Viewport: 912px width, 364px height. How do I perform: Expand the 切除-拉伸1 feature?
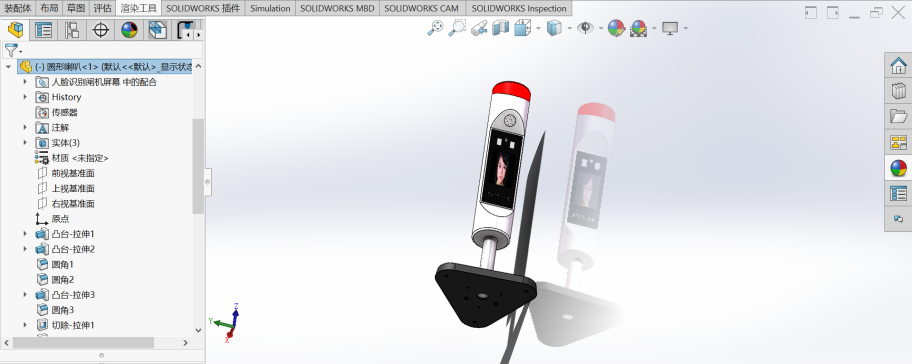(x=25, y=325)
